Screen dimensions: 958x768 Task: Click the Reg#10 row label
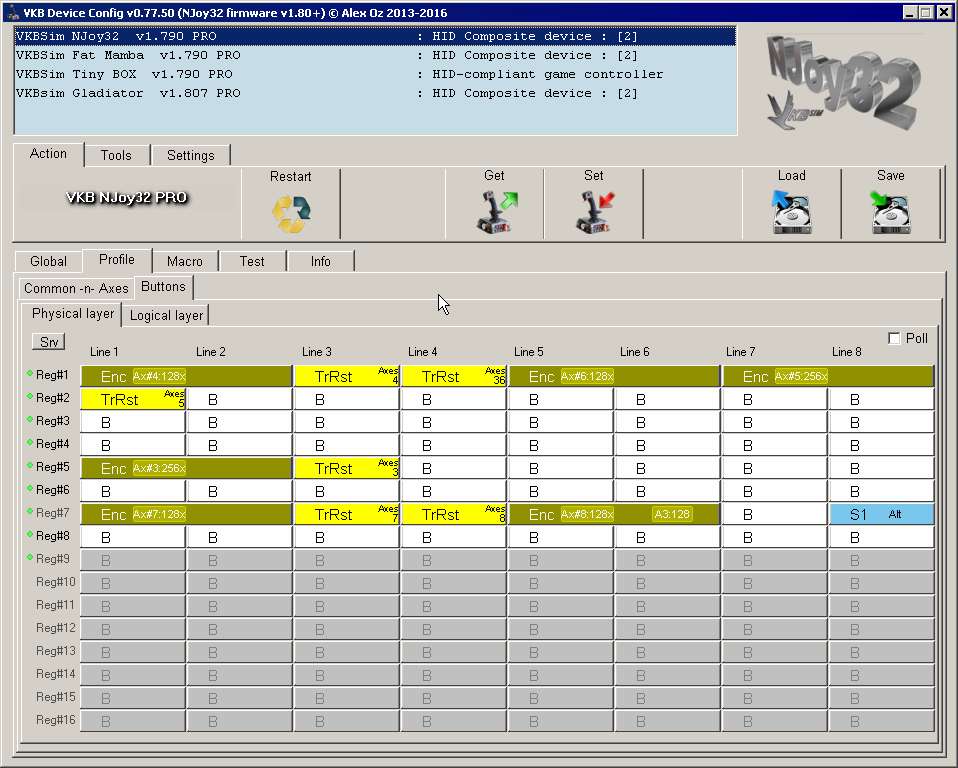56,582
